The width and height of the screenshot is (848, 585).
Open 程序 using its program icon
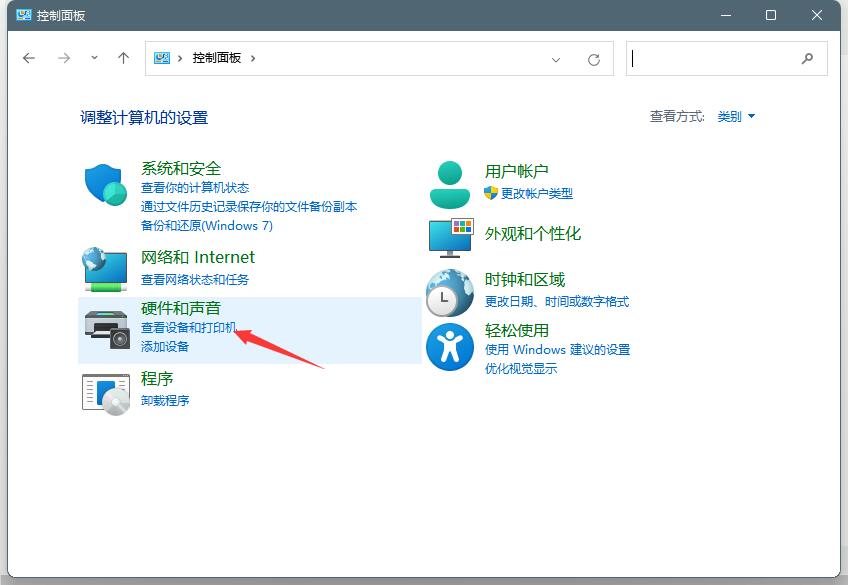coord(104,392)
